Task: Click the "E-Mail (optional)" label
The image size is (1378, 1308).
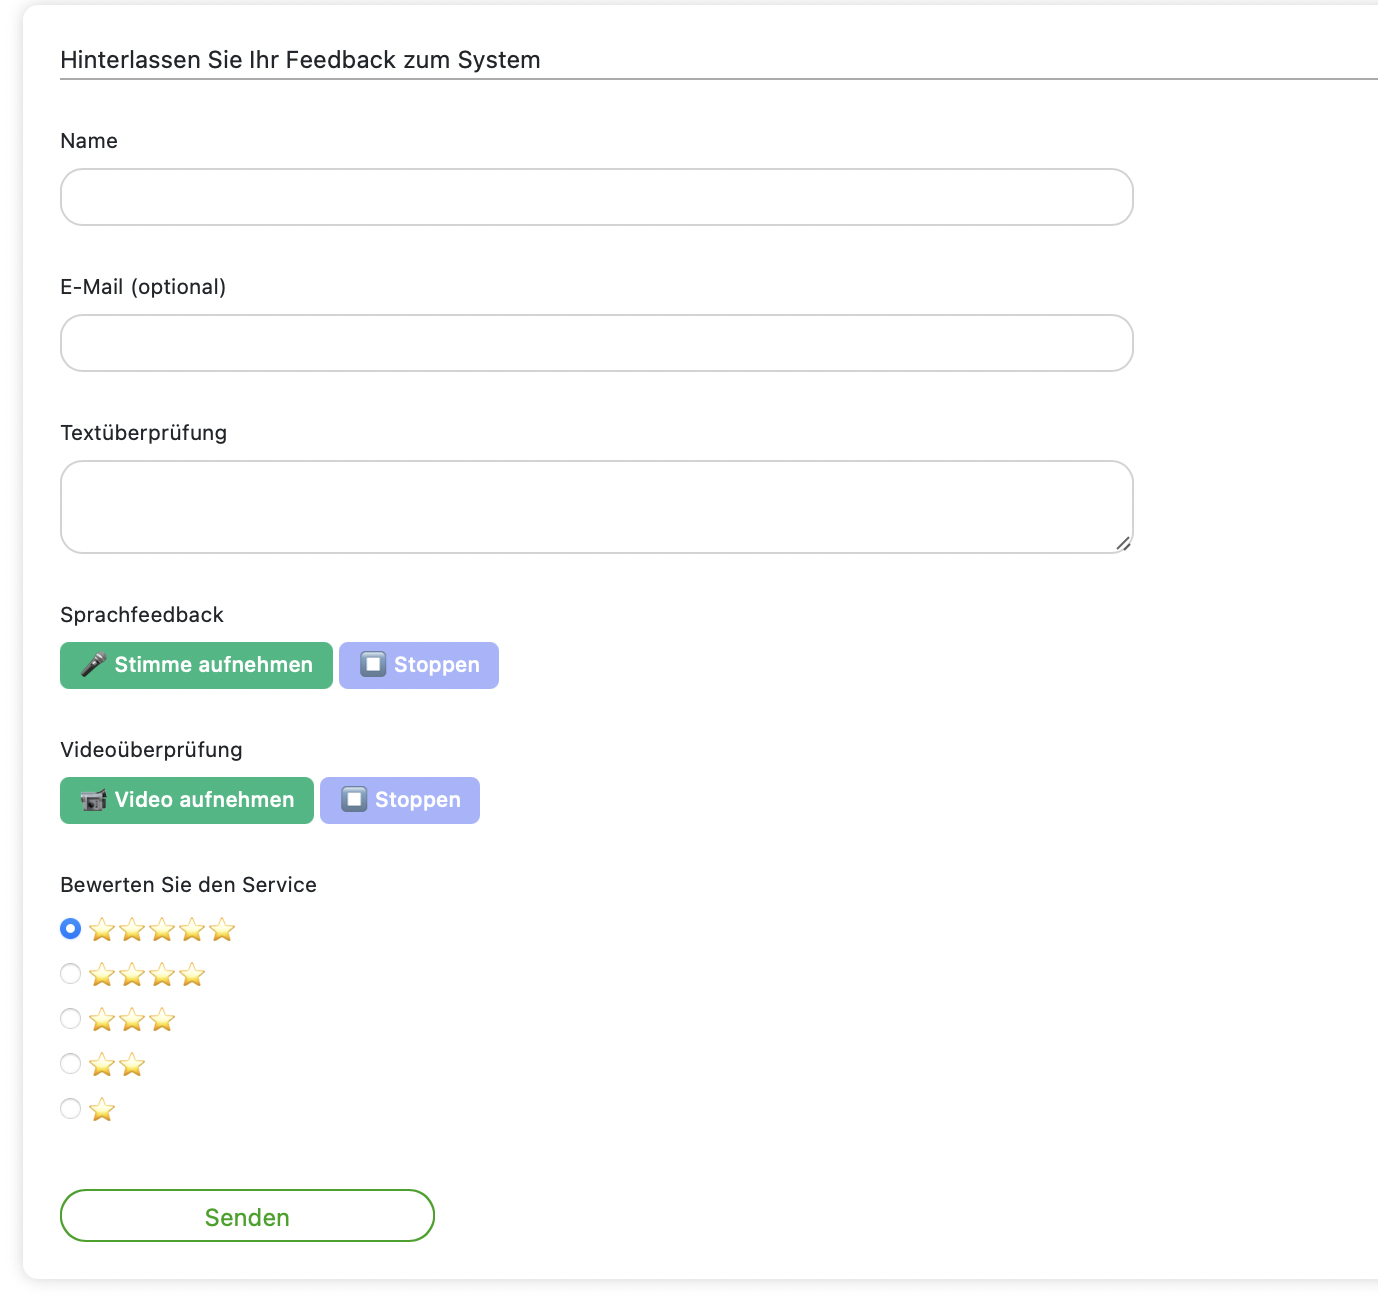Action: pyautogui.click(x=143, y=287)
